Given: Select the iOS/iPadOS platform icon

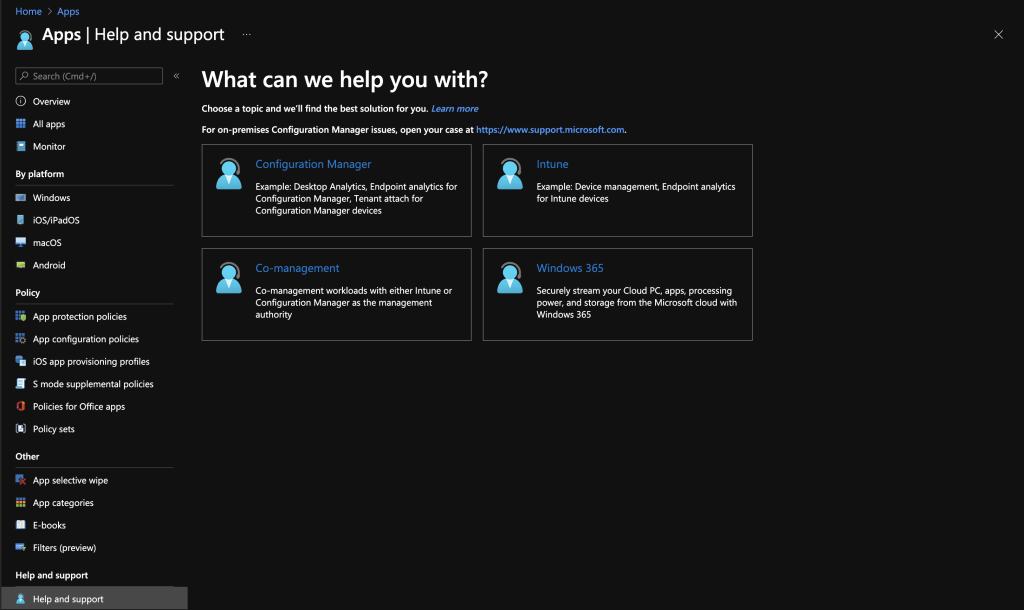Looking at the screenshot, I should point(21,220).
